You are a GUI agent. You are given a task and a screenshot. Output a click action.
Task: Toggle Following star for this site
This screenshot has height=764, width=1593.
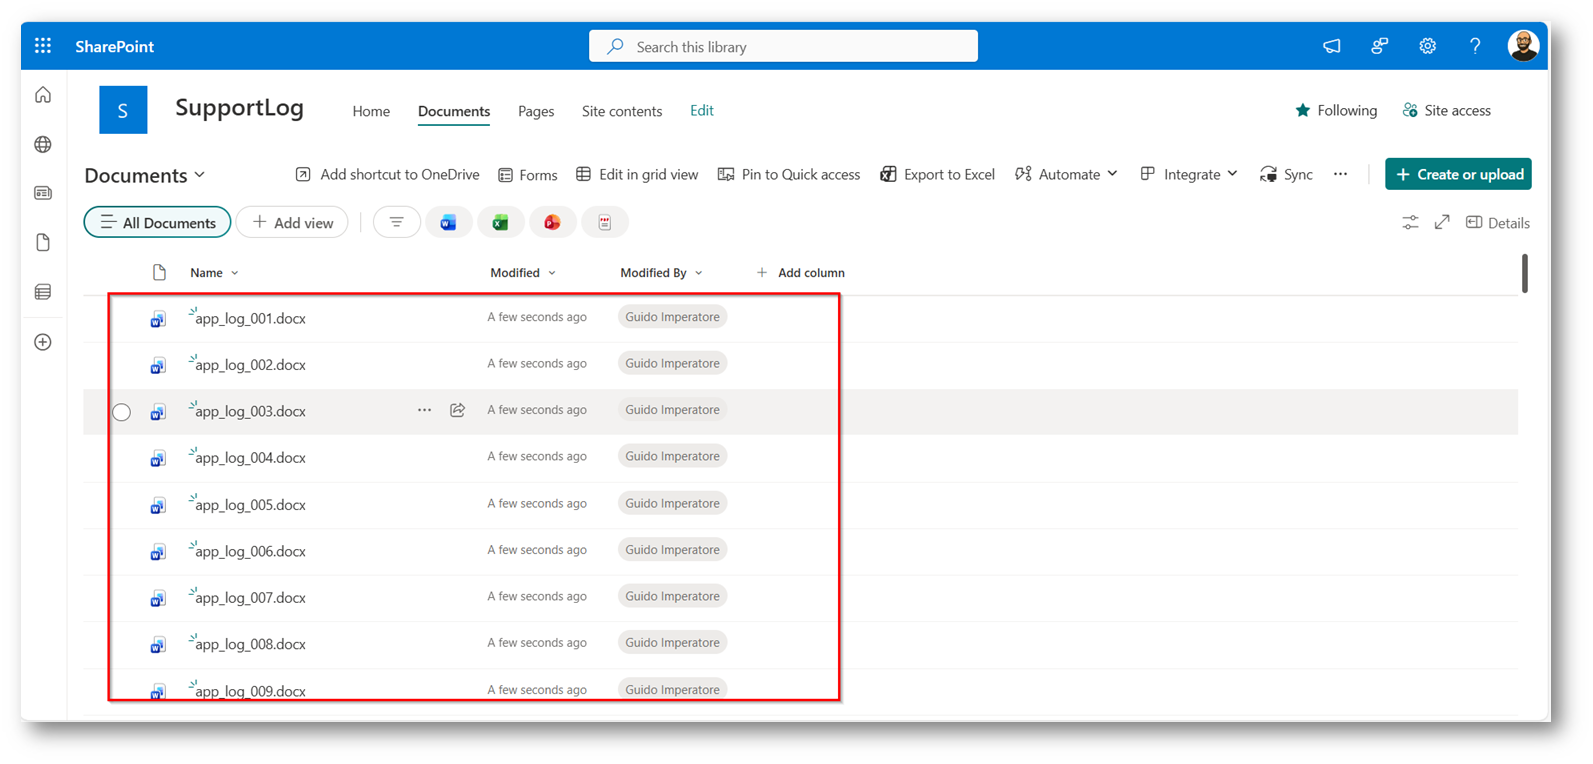coord(1335,111)
